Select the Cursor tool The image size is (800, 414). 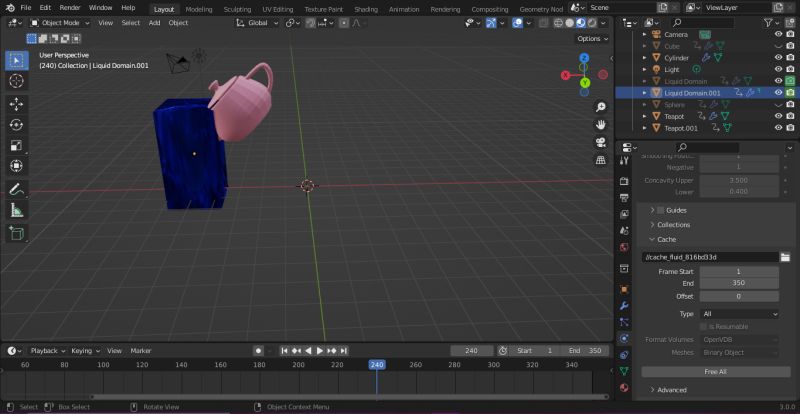[16, 81]
